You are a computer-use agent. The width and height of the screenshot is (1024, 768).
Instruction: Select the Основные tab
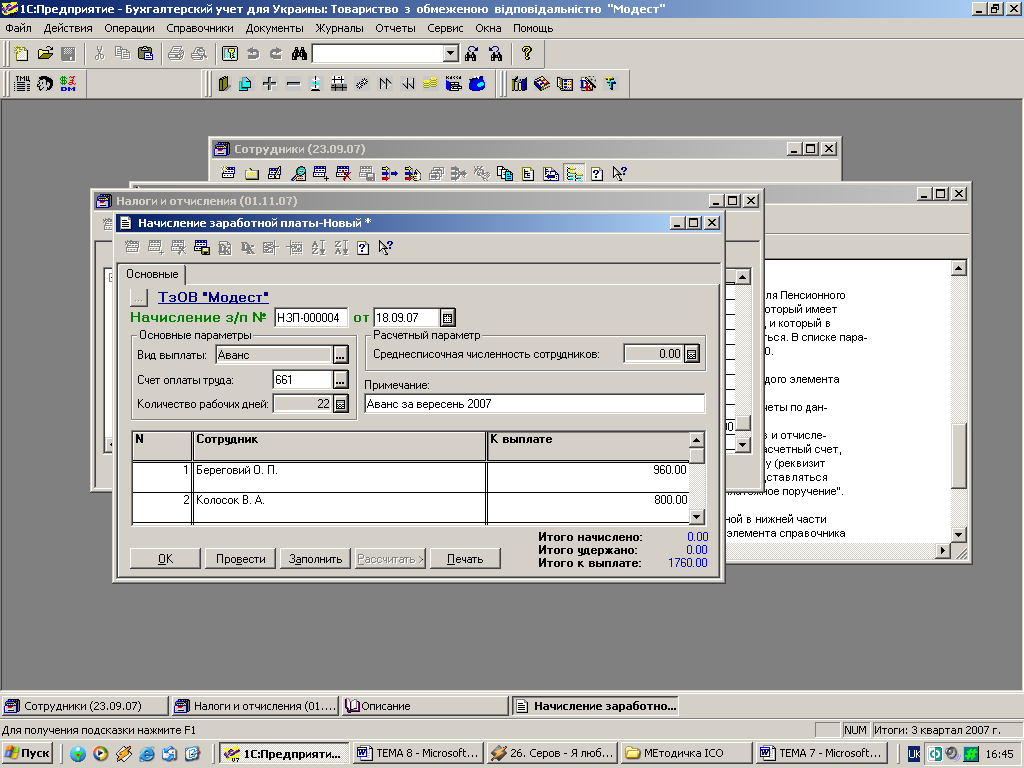pos(152,274)
